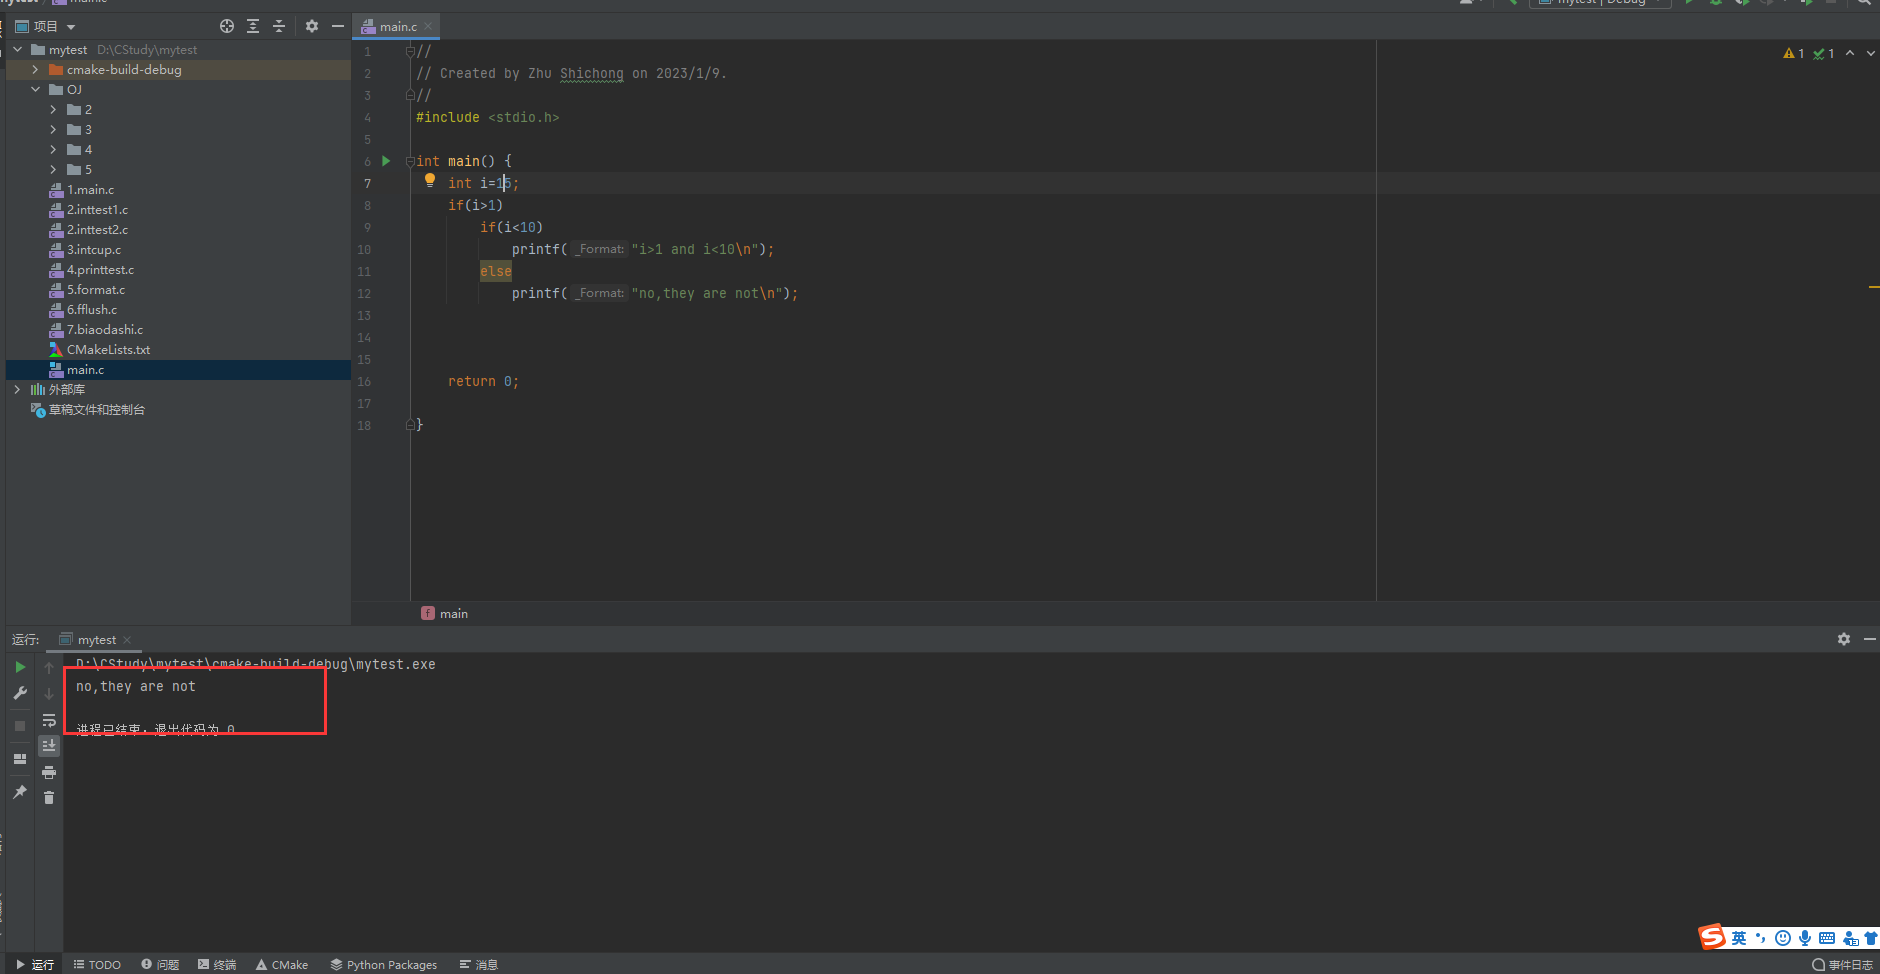This screenshot has height=974, width=1880.
Task: Expand the cmake-build-debug folder
Action: [35, 69]
